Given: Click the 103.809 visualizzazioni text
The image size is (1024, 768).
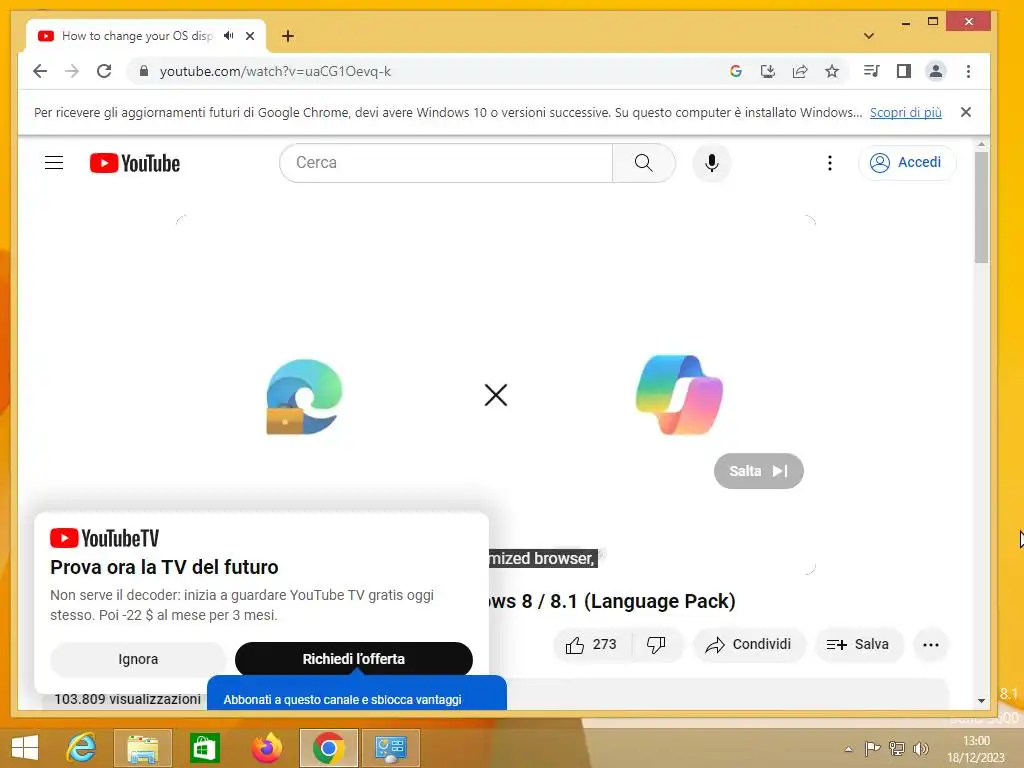Looking at the screenshot, I should [x=127, y=699].
